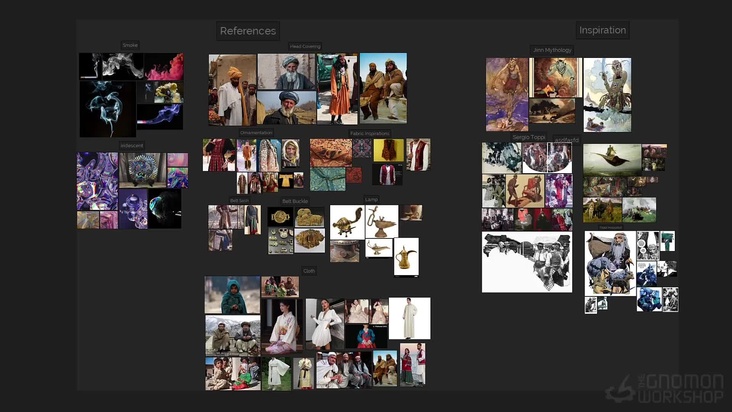Click the Lamp group label
732x412 pixels.
(371, 200)
